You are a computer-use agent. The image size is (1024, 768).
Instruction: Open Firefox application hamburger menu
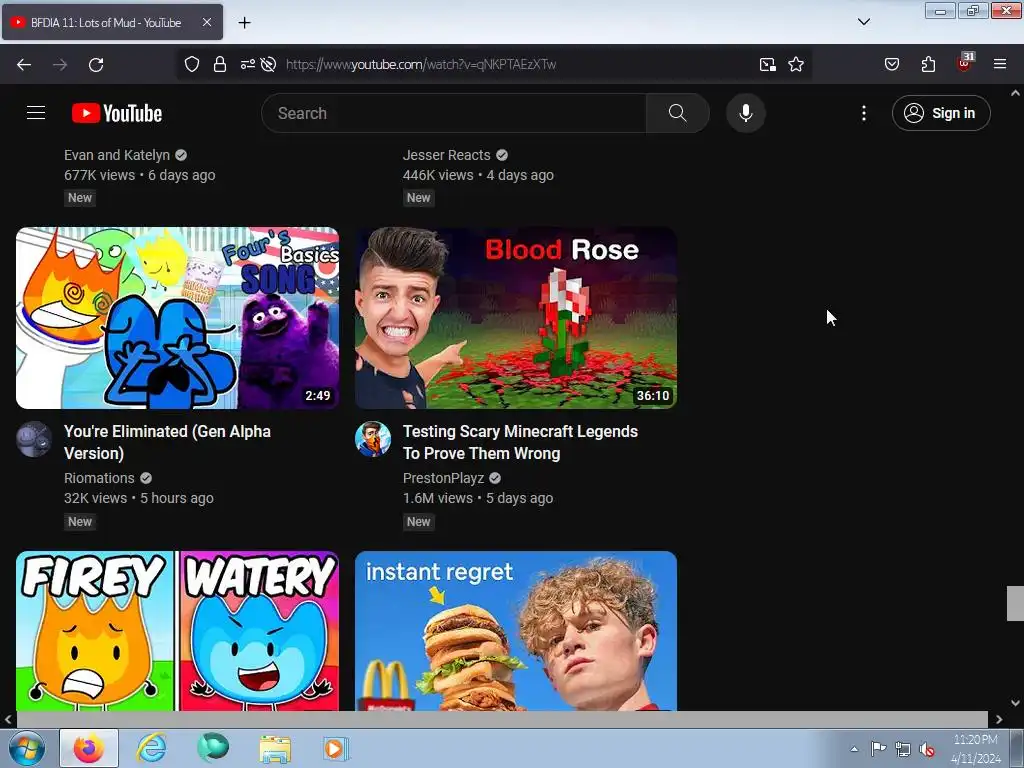(x=1000, y=64)
